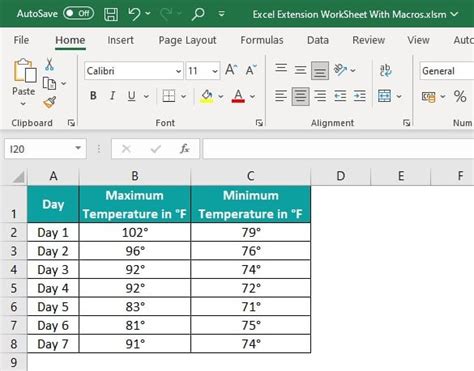The width and height of the screenshot is (474, 371).
Task: Apply the red Font Color
Action: point(238,96)
